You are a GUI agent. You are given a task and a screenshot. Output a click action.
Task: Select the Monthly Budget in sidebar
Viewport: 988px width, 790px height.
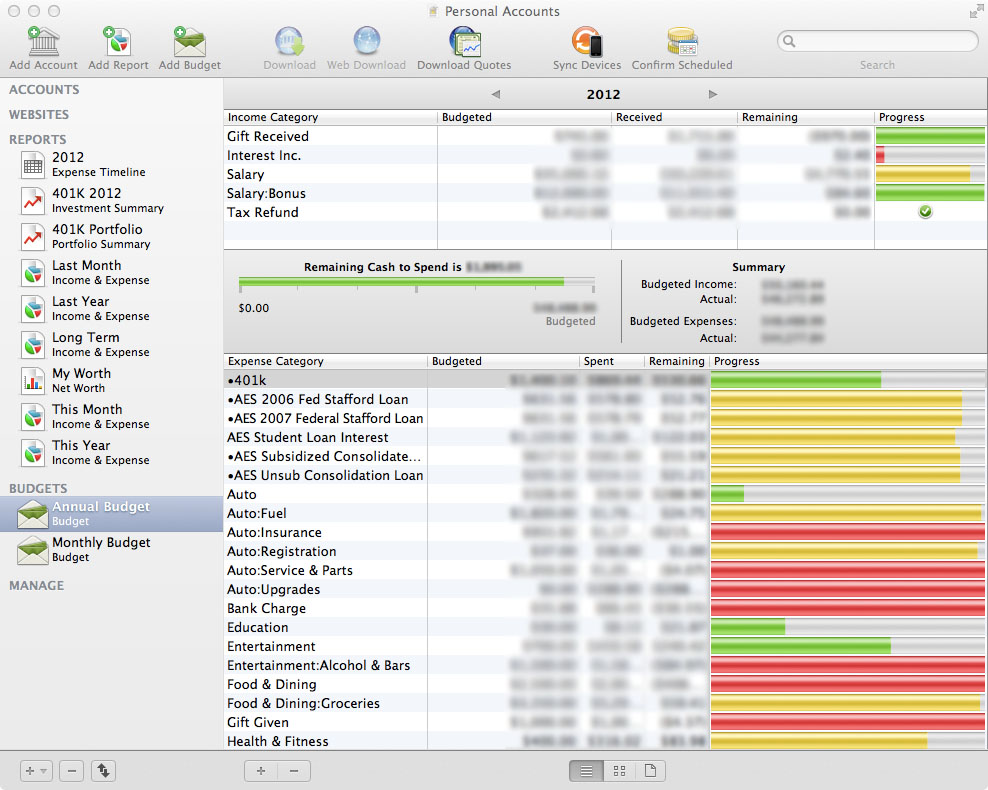coord(100,549)
